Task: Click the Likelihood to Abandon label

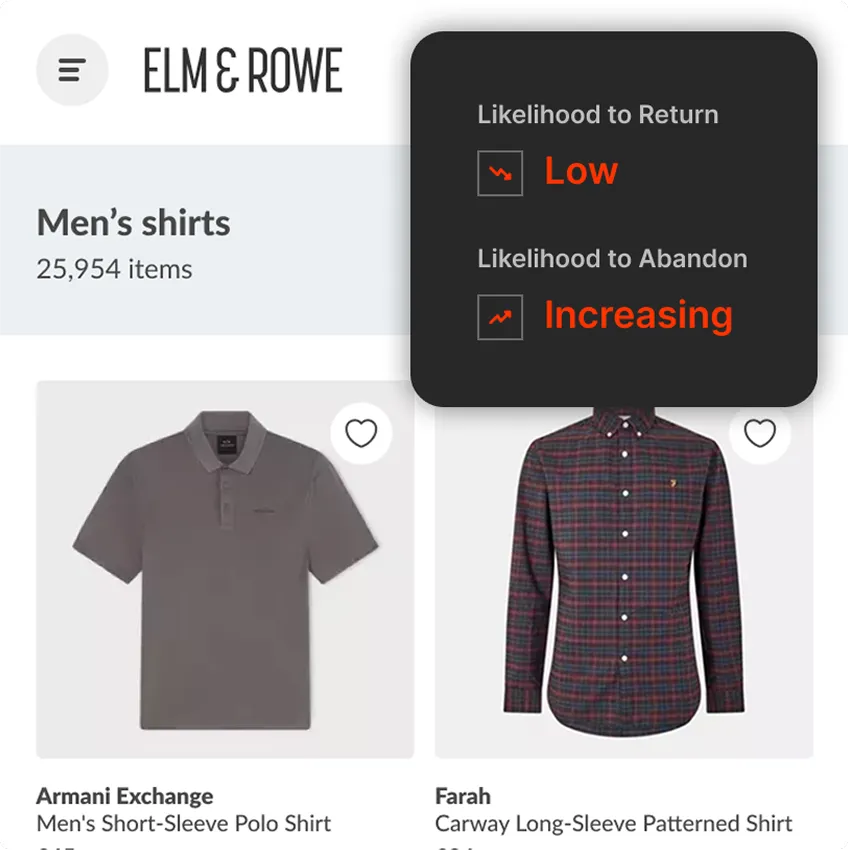Action: point(613,259)
